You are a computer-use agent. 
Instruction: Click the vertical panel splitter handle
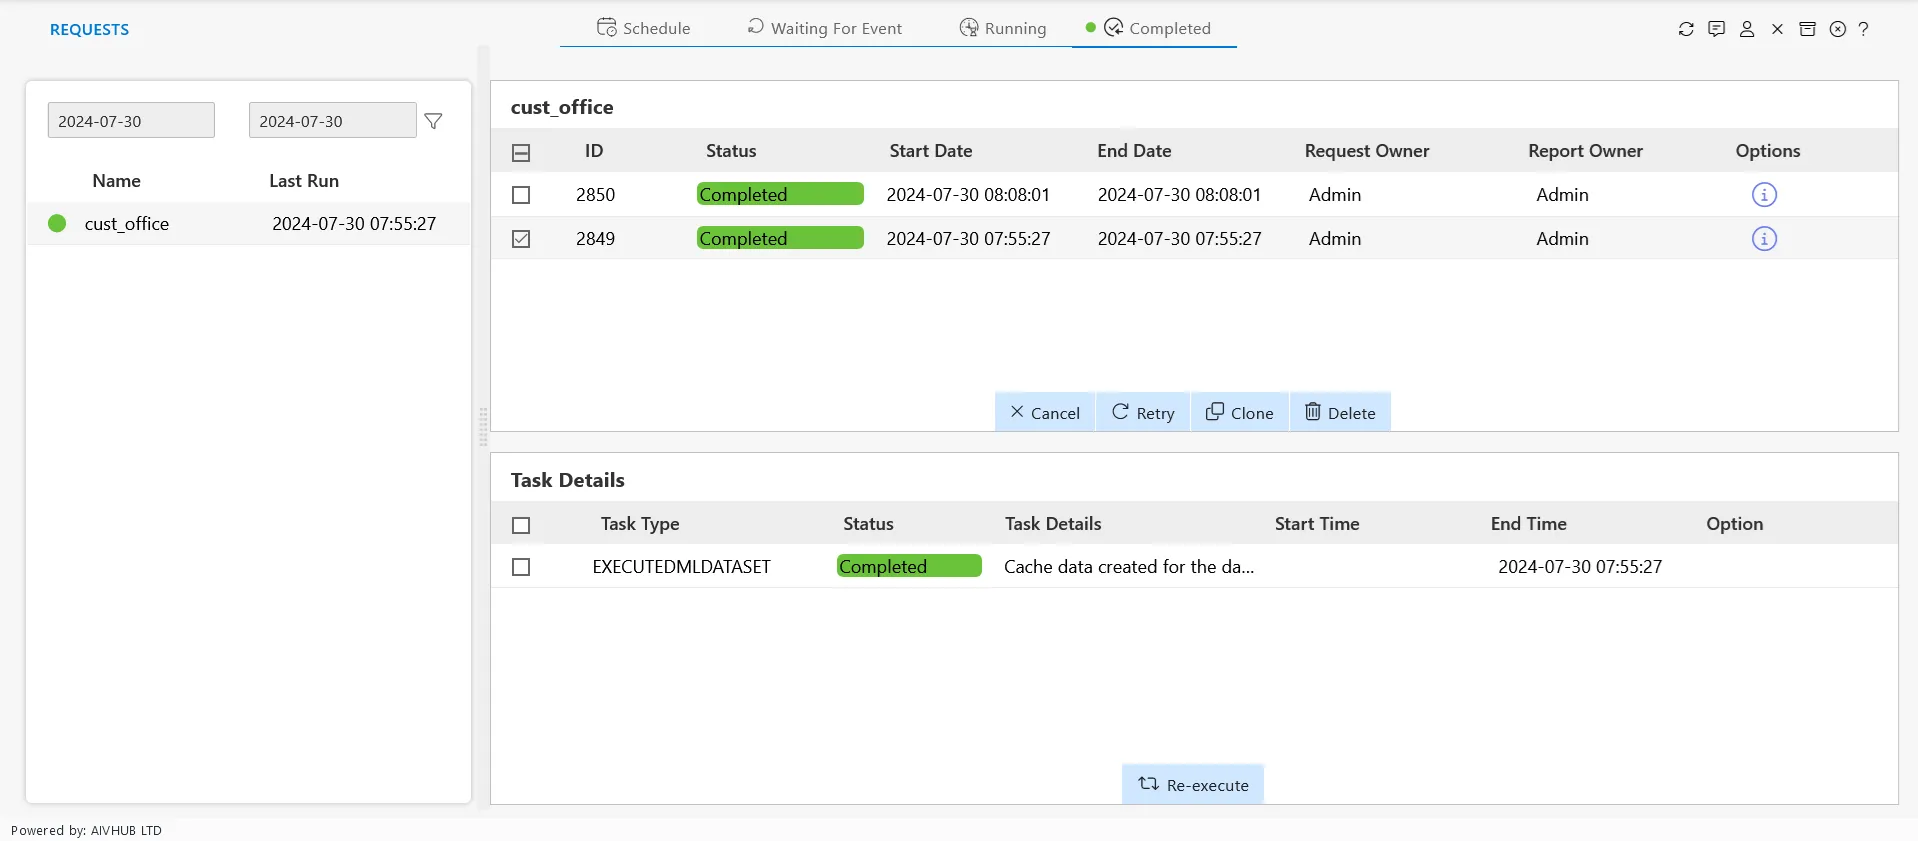point(484,427)
